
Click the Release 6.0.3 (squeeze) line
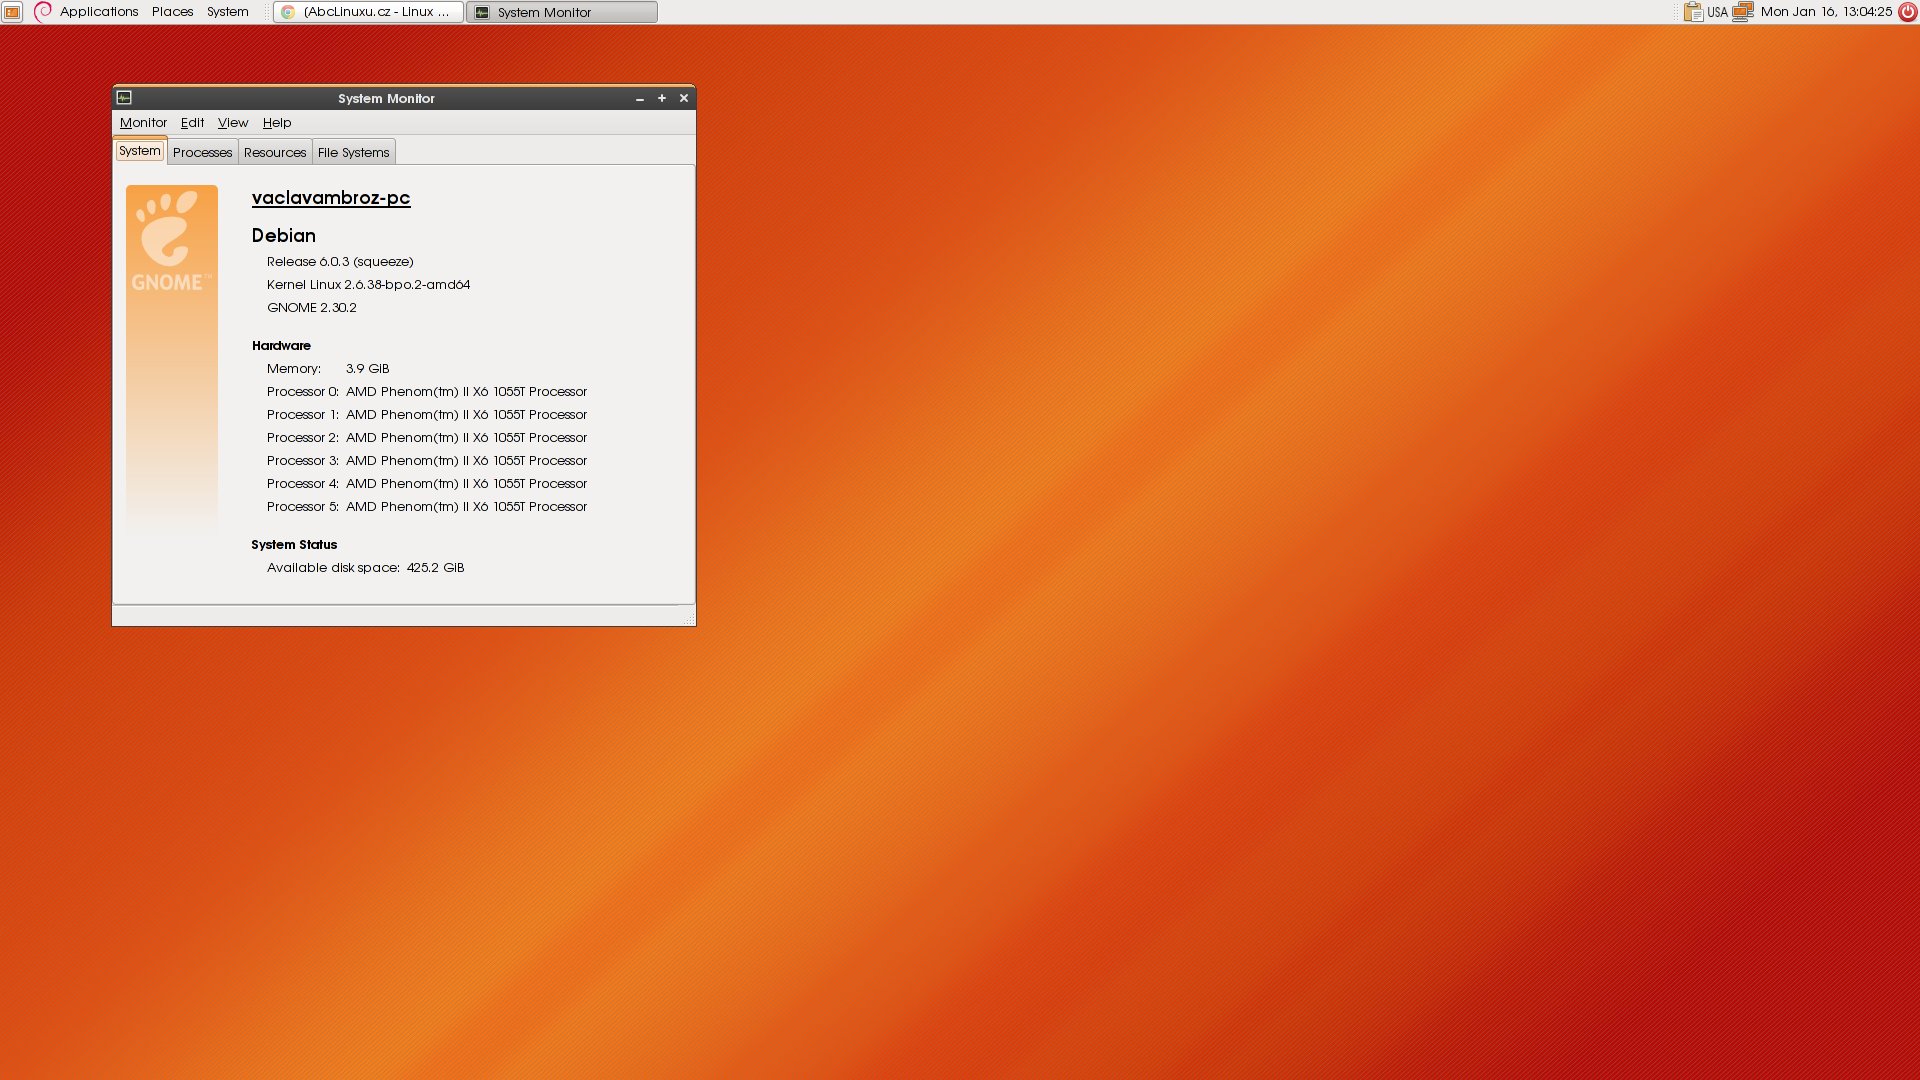pos(340,262)
